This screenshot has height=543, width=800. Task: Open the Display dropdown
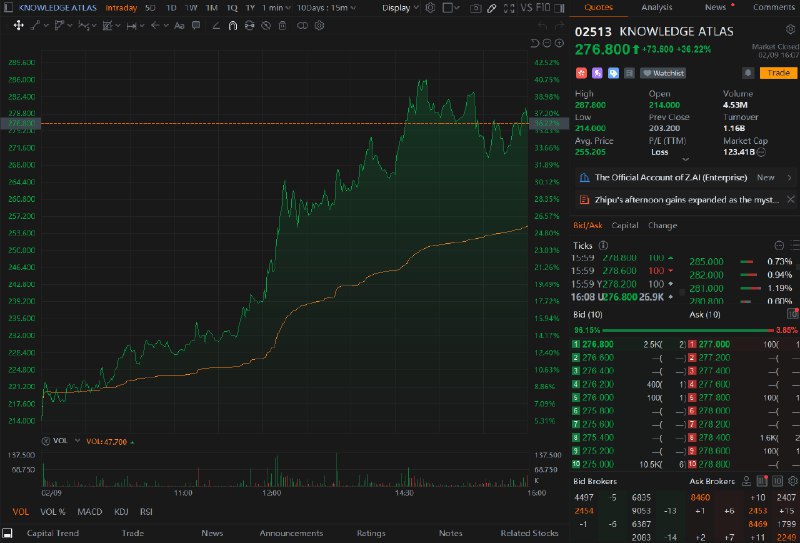pos(400,8)
